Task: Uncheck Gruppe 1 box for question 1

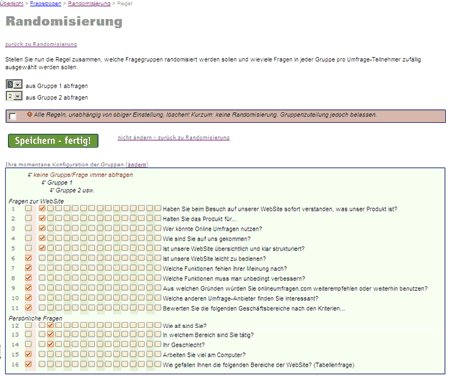Action: 42,208
